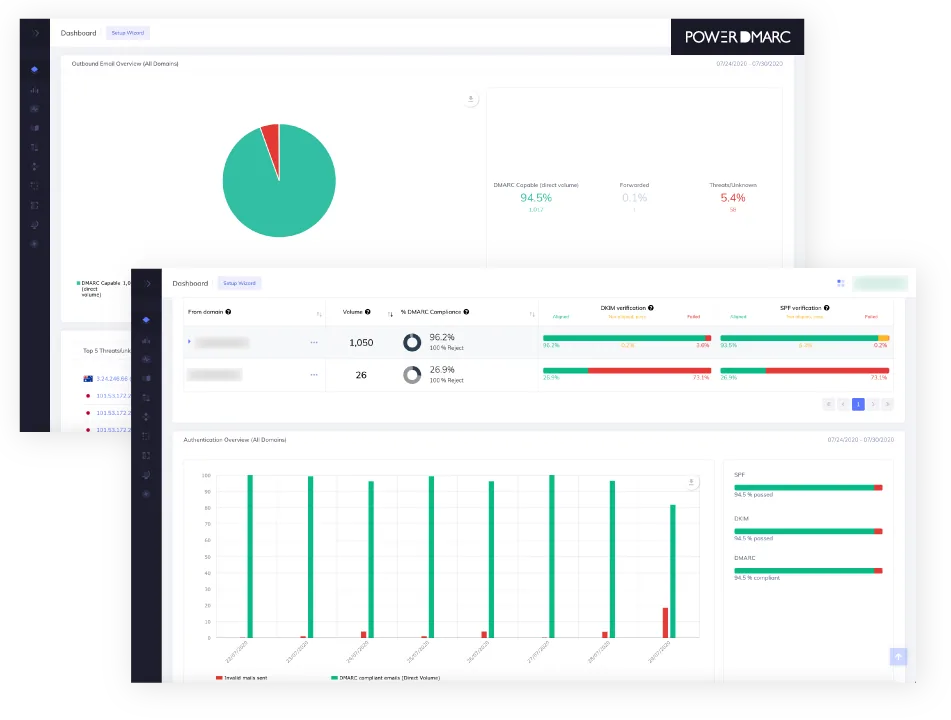
Task: Sort the table by Volume
Action: (x=390, y=314)
